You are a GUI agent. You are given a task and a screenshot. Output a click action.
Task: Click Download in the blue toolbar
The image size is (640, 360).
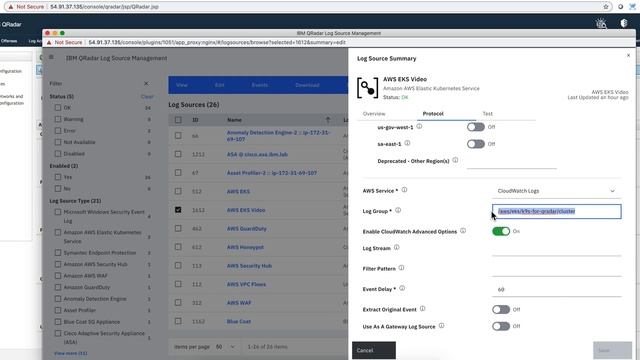coord(307,85)
